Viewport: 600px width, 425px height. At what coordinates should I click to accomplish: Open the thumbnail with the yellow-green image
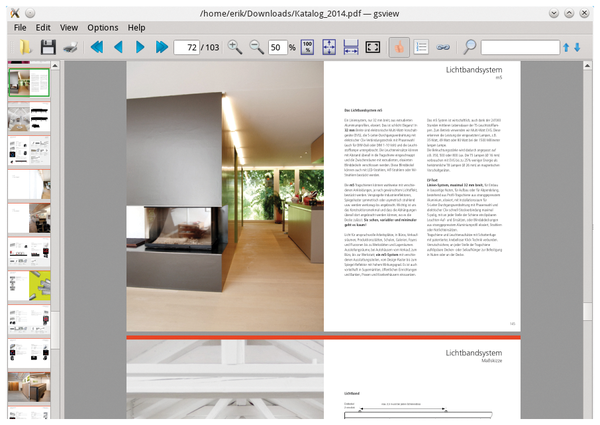[x=29, y=286]
